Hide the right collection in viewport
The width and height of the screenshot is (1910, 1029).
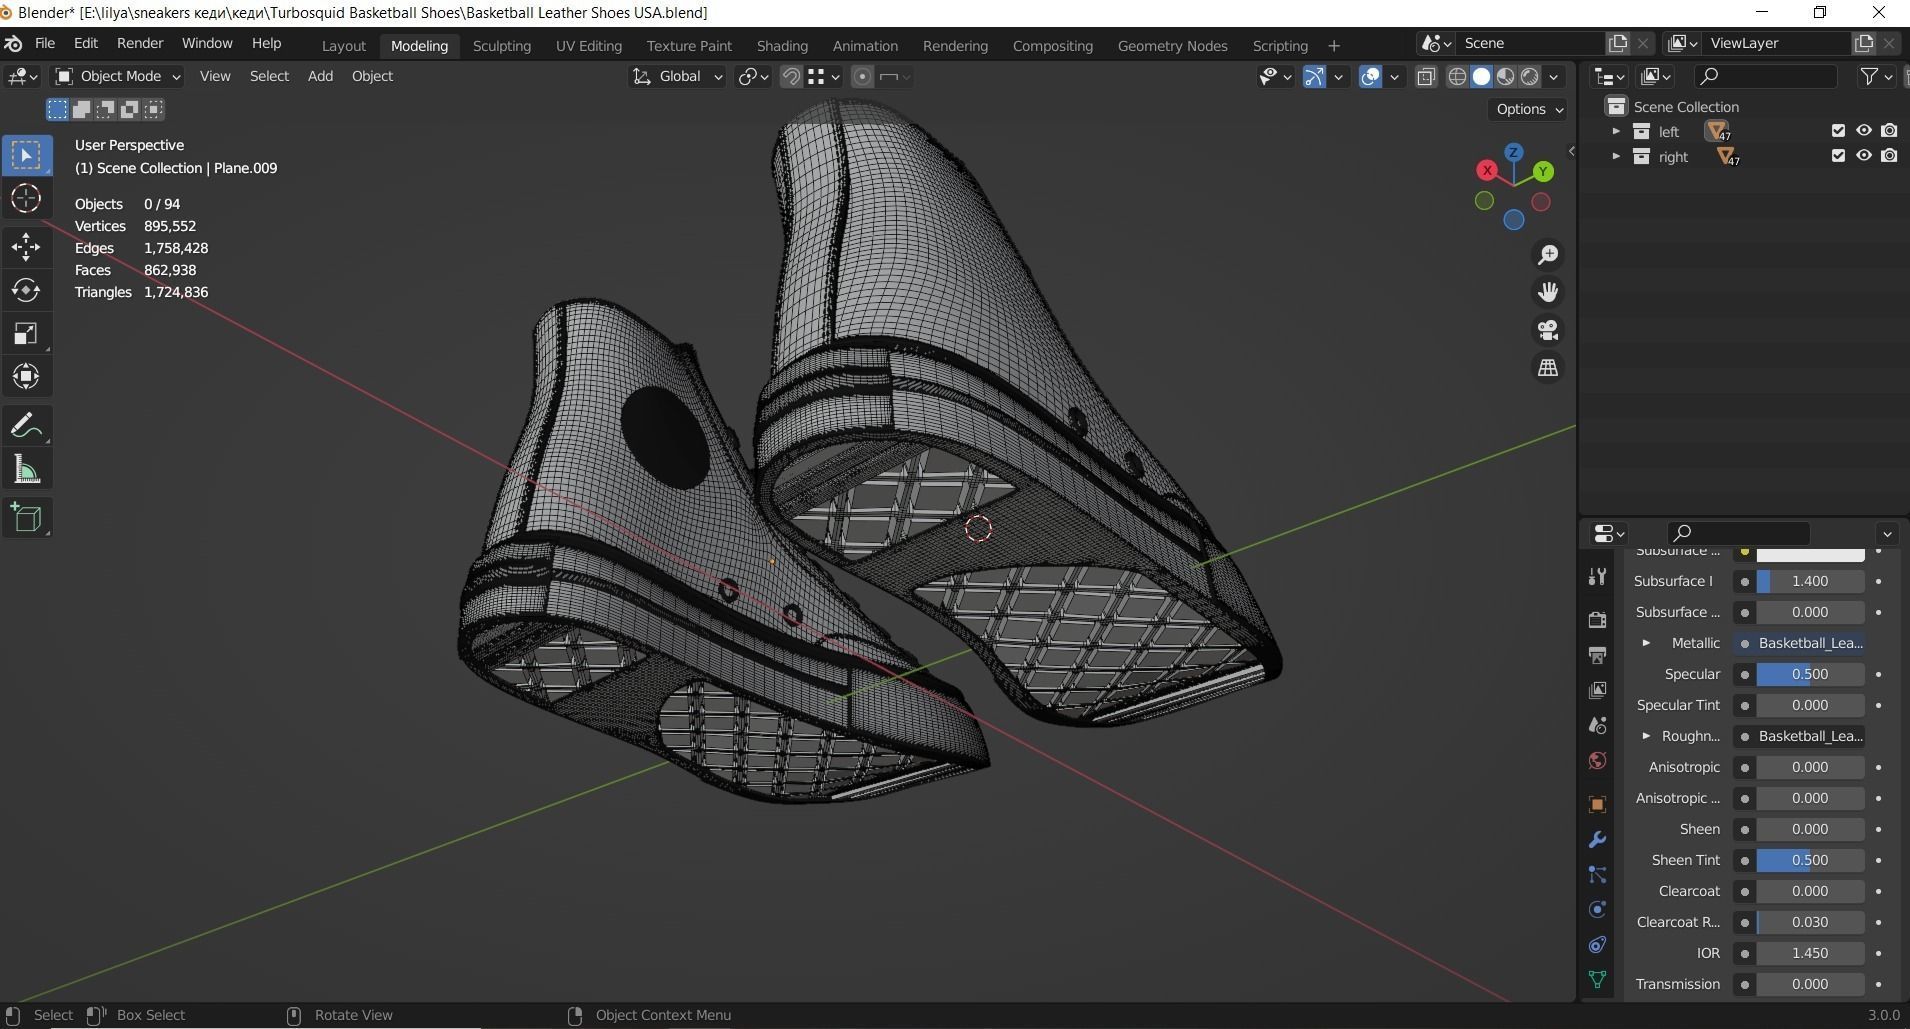click(1864, 156)
